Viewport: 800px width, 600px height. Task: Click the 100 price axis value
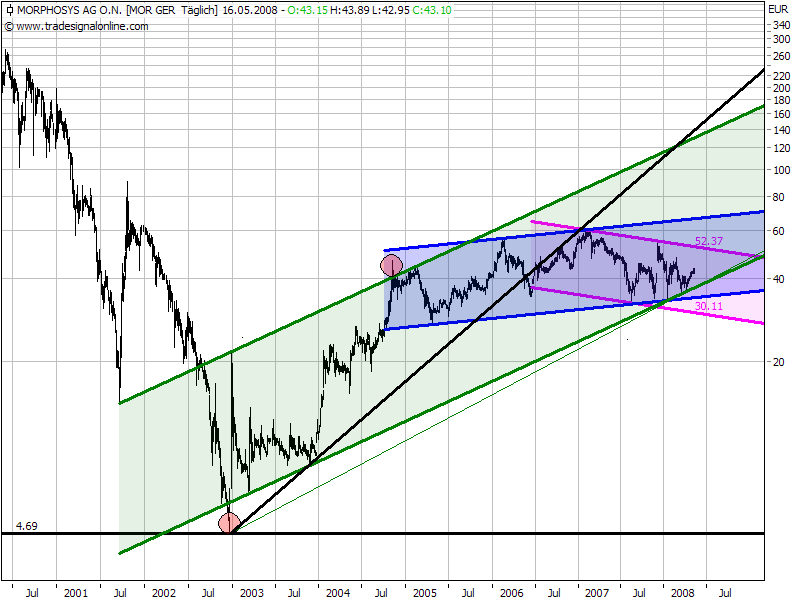(782, 170)
